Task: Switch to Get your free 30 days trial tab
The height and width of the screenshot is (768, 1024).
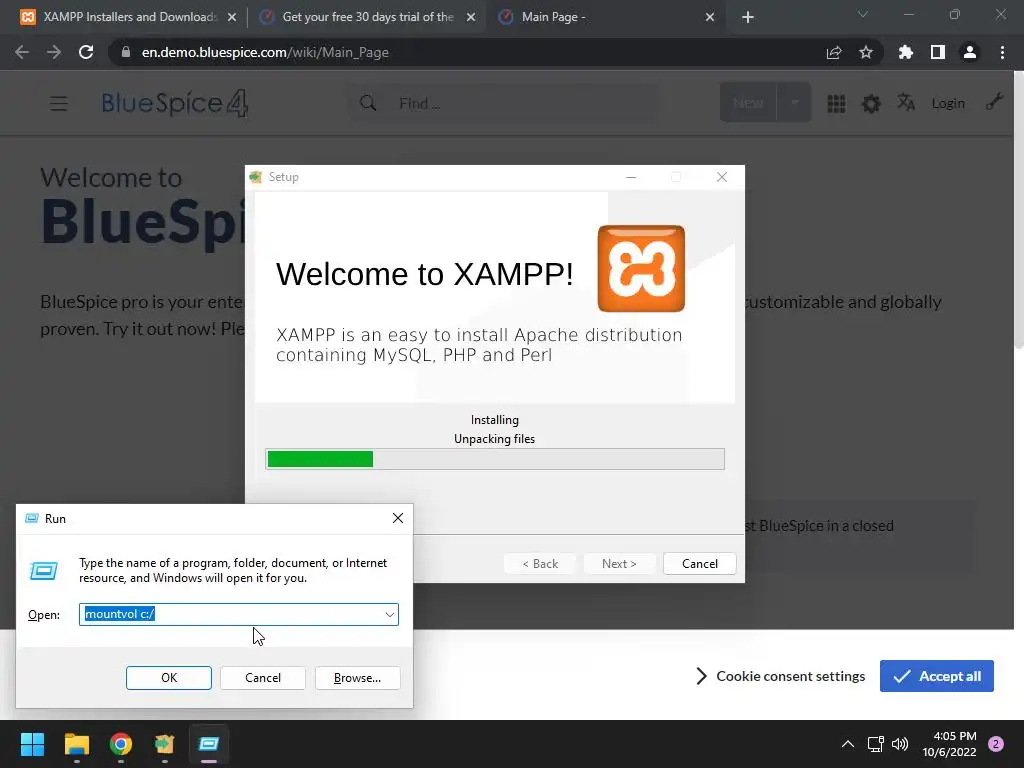Action: [367, 17]
